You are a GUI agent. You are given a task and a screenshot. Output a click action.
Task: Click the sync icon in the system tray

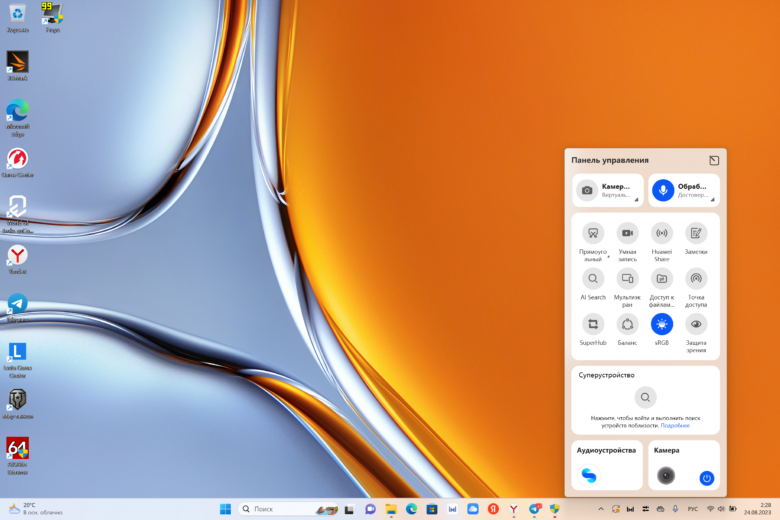tap(615, 509)
